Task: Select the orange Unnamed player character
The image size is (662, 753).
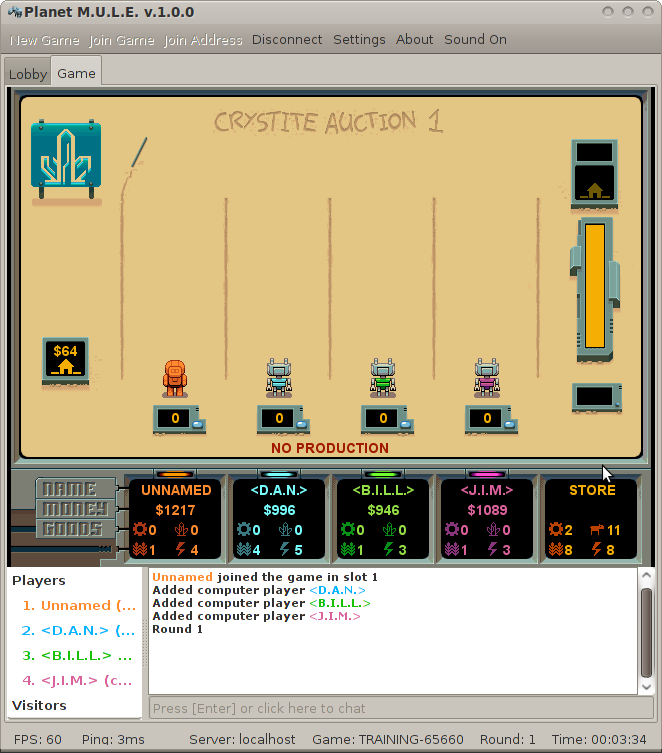Action: [x=174, y=378]
